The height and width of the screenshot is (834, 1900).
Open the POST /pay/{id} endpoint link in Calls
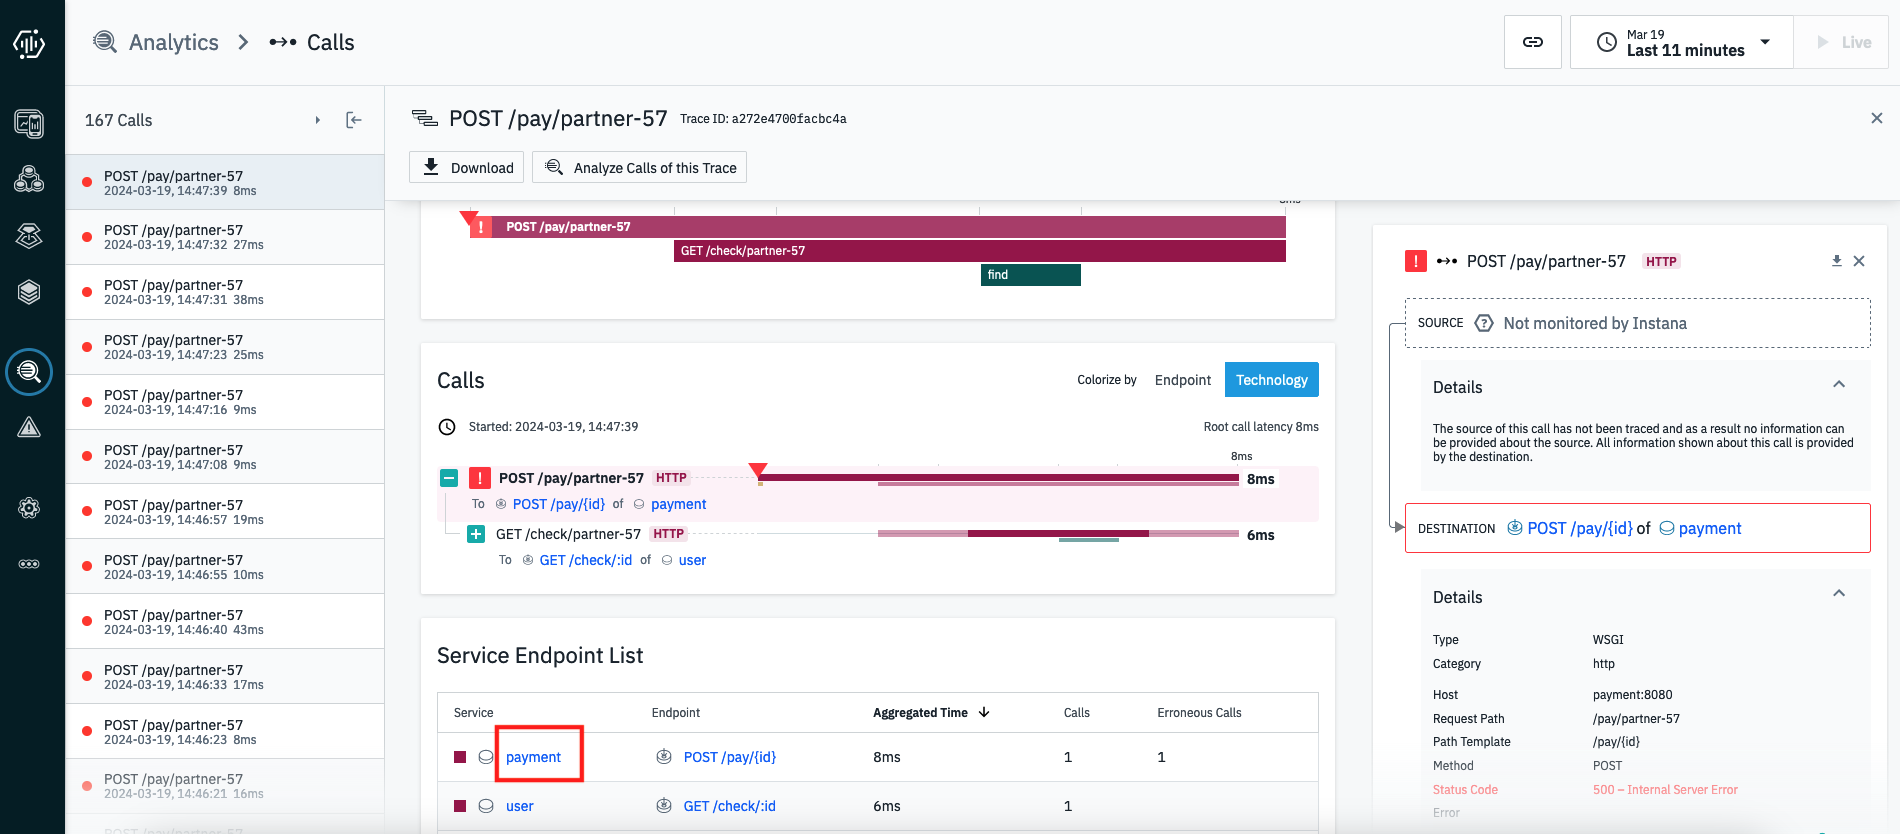pyautogui.click(x=559, y=504)
